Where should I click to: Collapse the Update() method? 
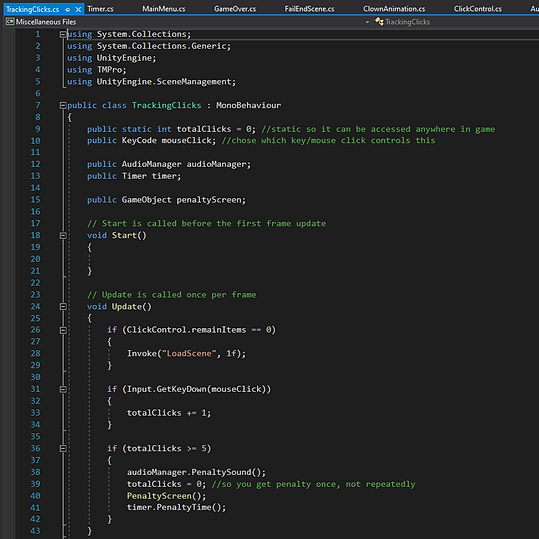63,307
